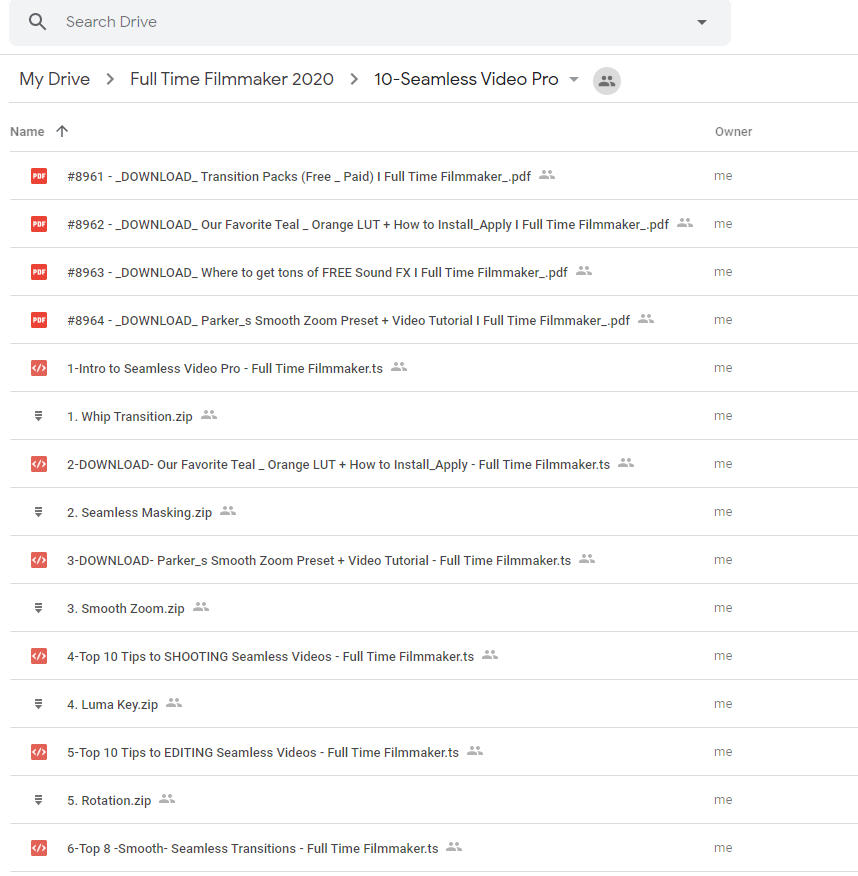This screenshot has height=876, width=858.
Task: Click code icon of 5-Top 10 Tips to EDITING file
Action: [x=39, y=753]
